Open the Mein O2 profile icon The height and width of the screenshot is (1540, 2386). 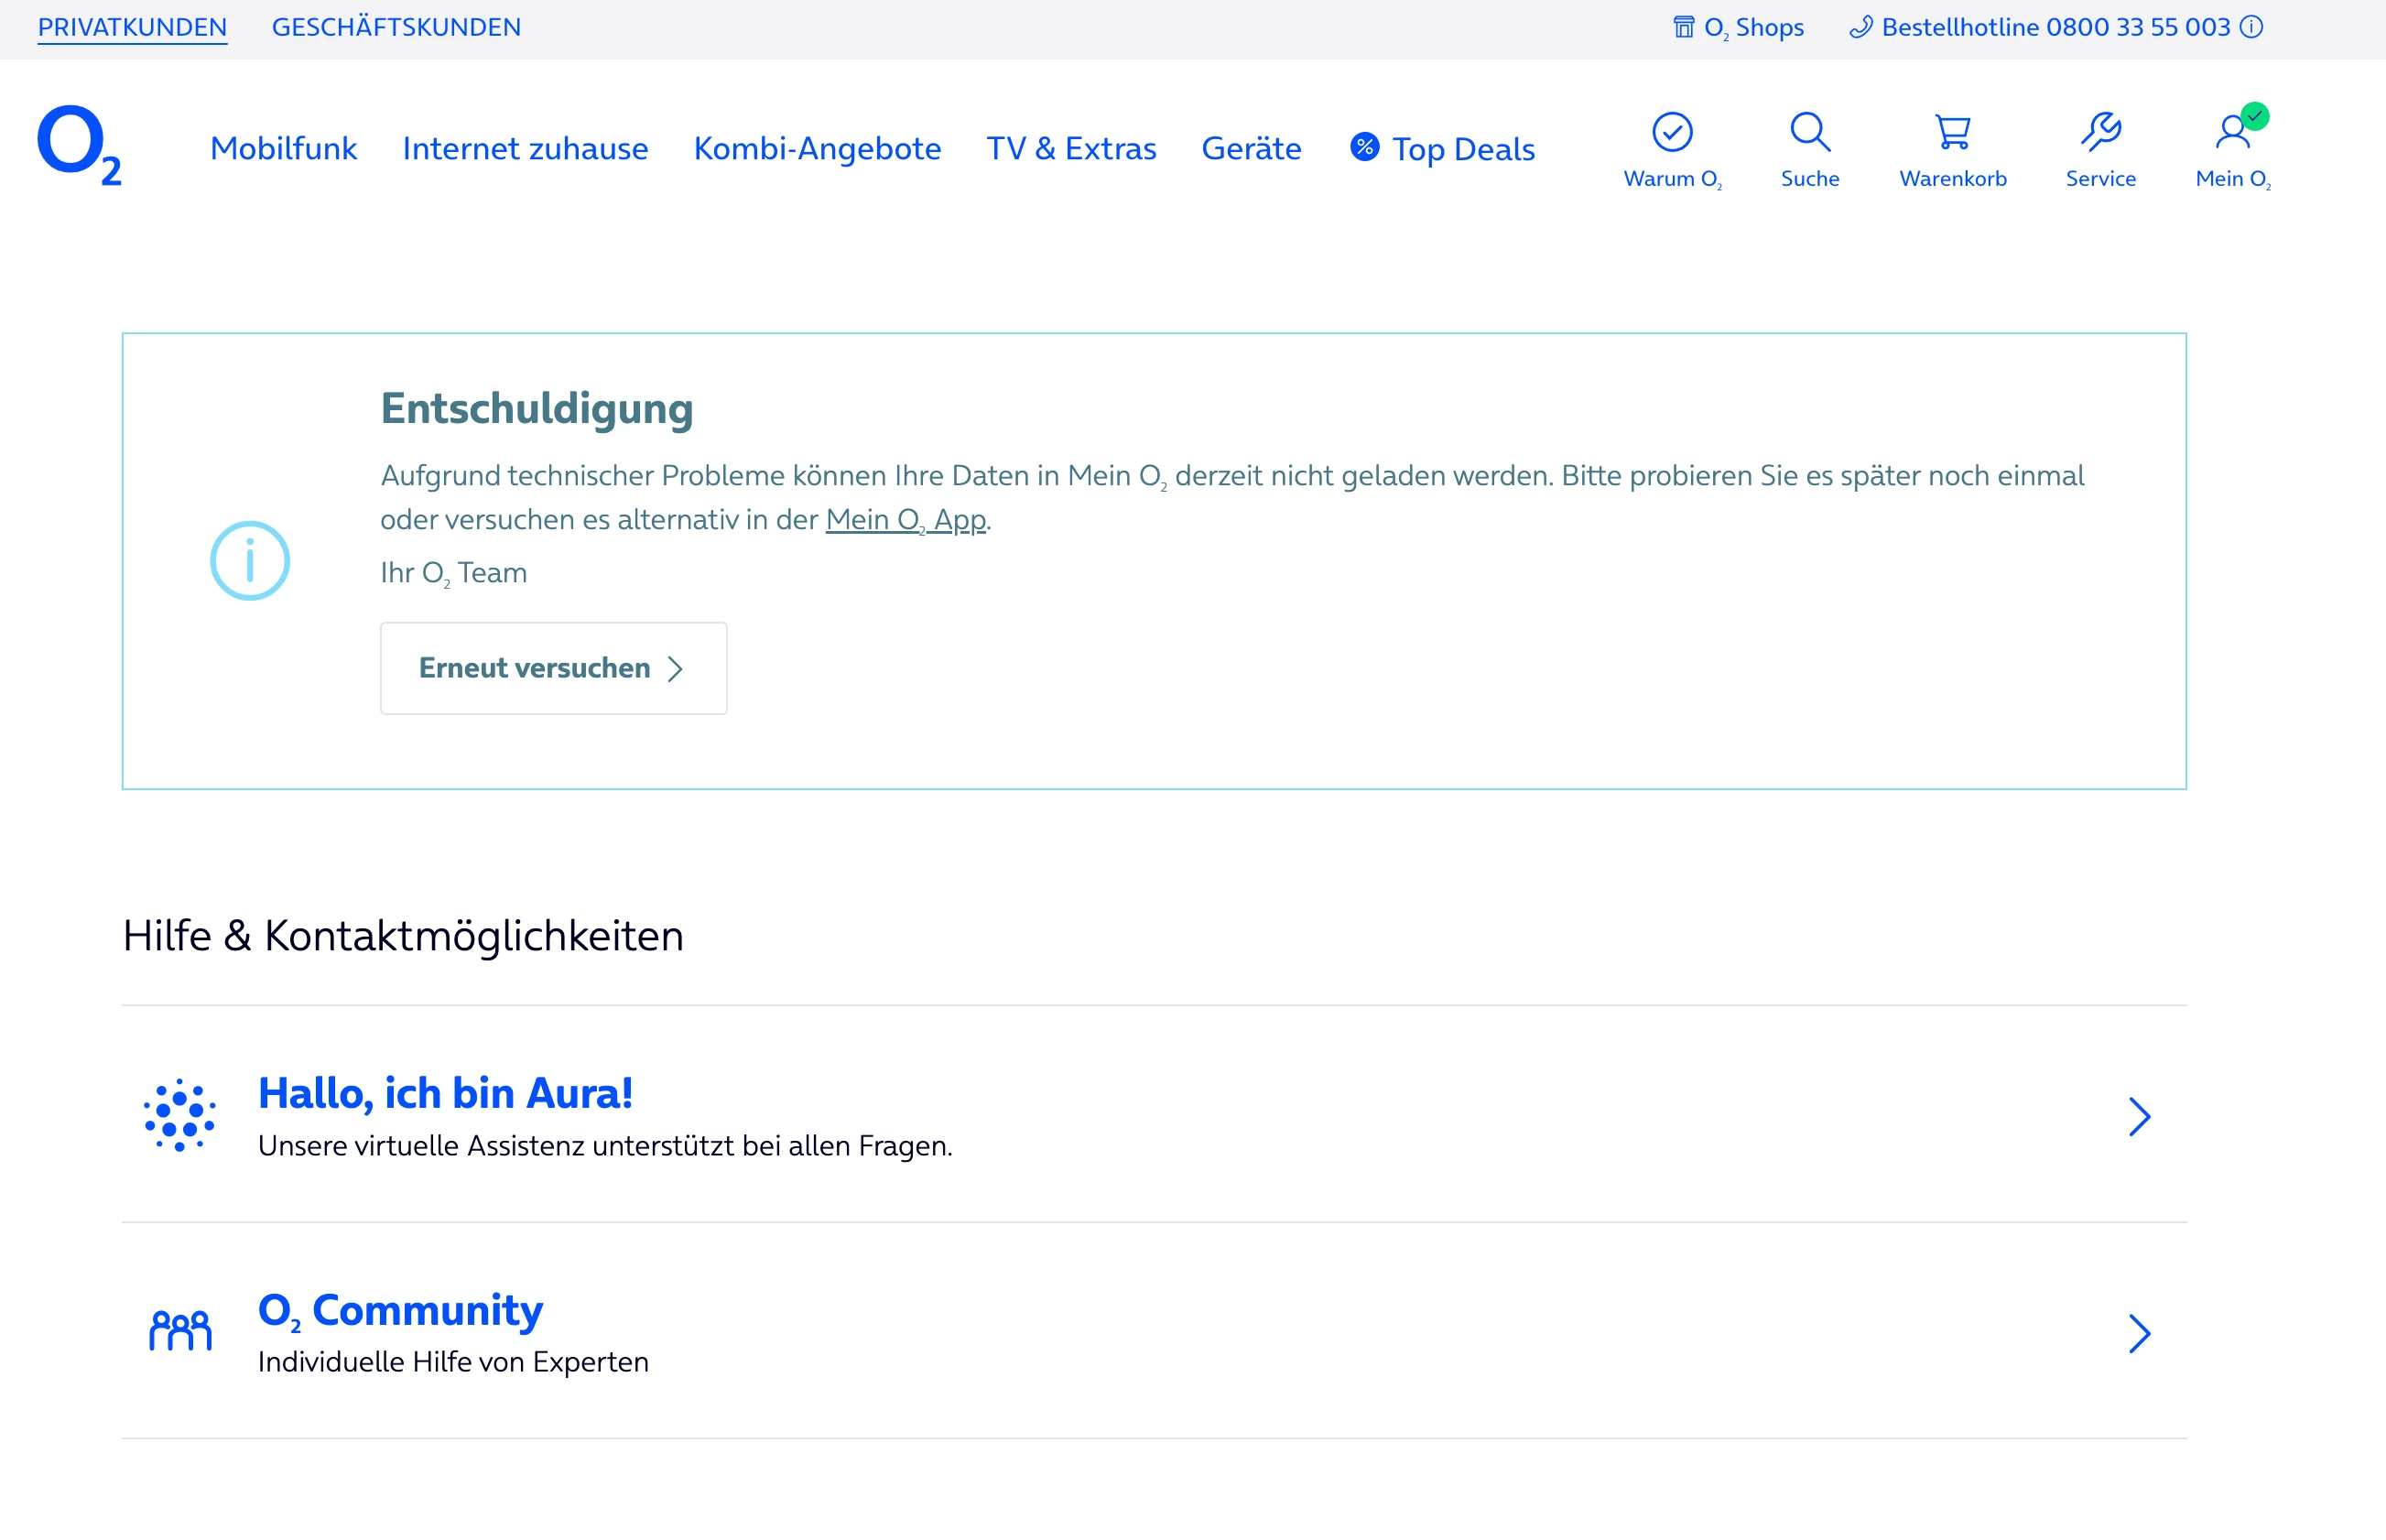pos(2232,132)
